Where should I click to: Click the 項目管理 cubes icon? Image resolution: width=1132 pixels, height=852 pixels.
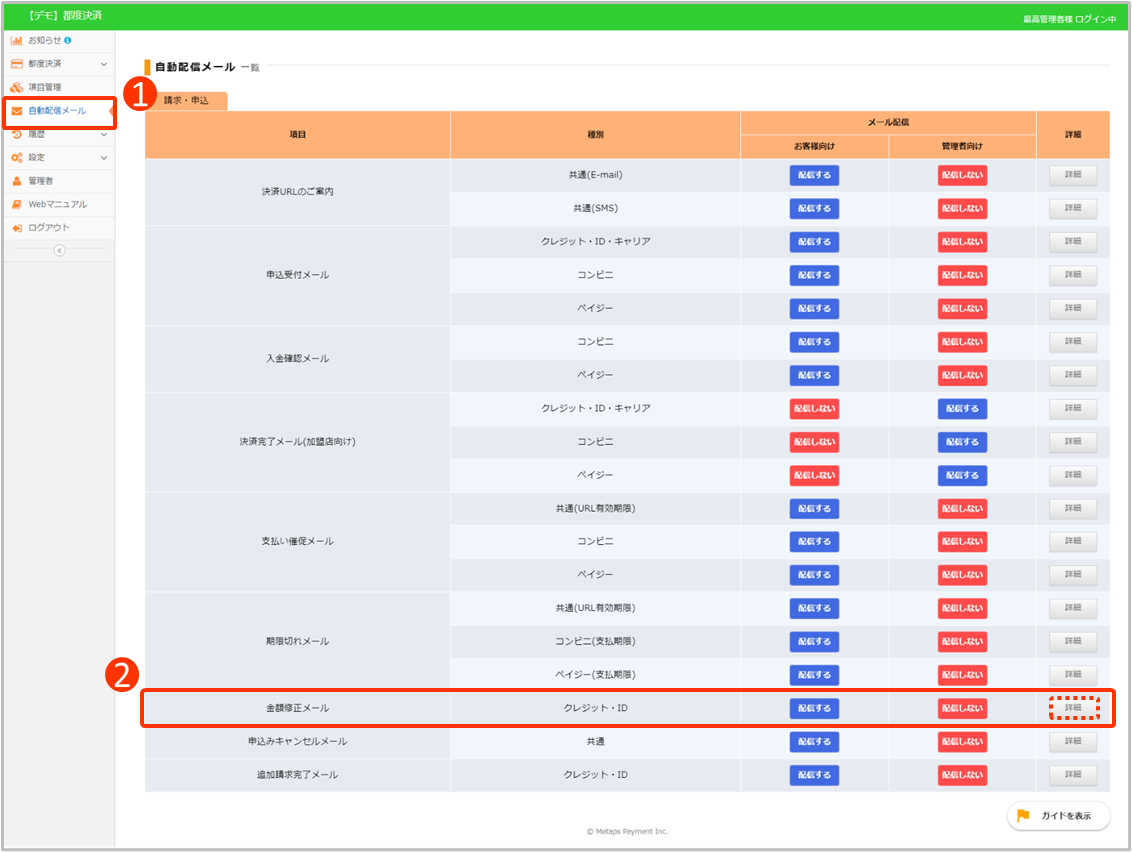click(x=17, y=87)
